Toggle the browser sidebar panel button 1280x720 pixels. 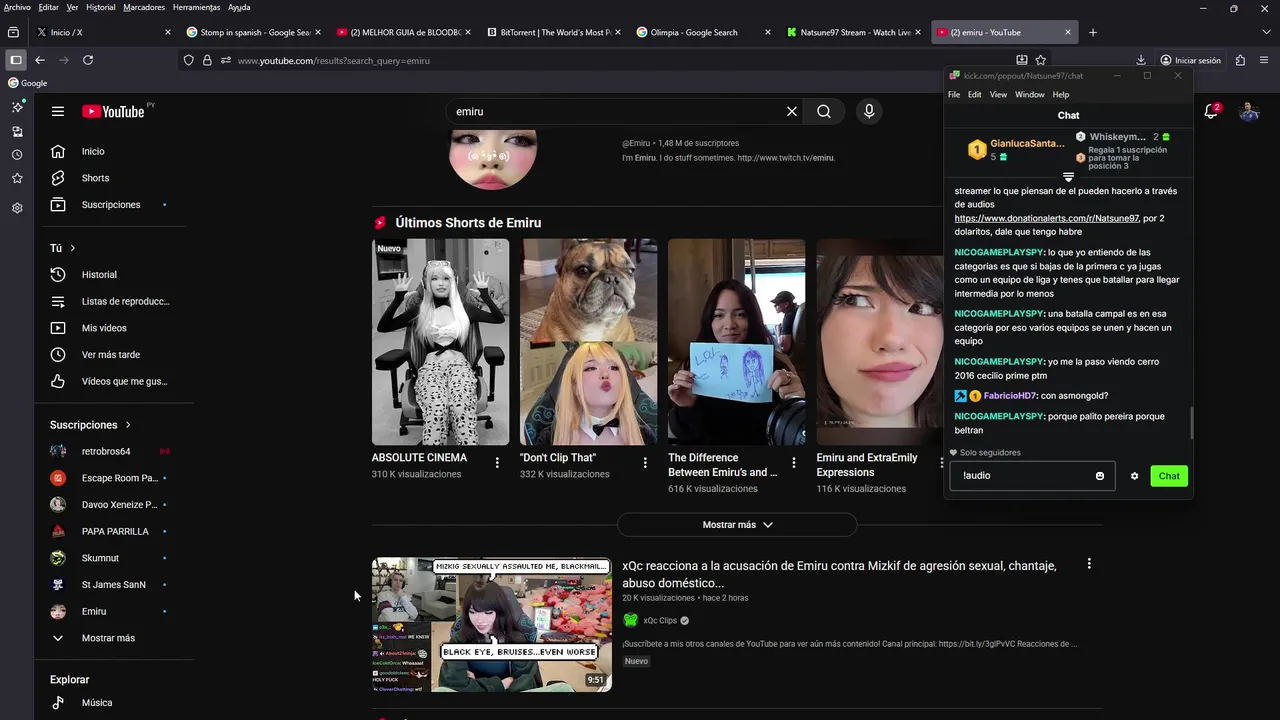point(15,60)
